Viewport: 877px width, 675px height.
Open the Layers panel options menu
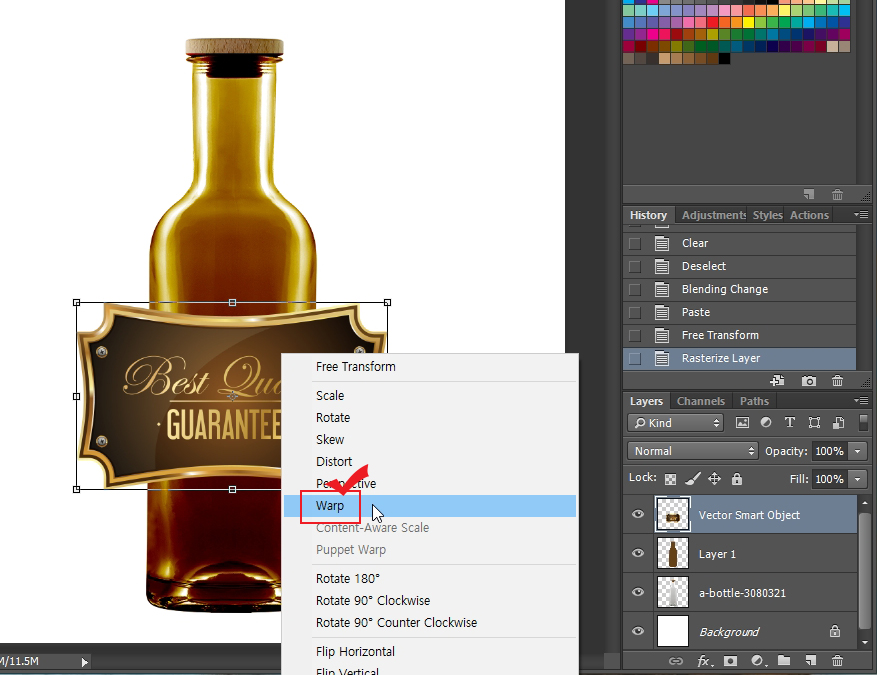pos(861,400)
